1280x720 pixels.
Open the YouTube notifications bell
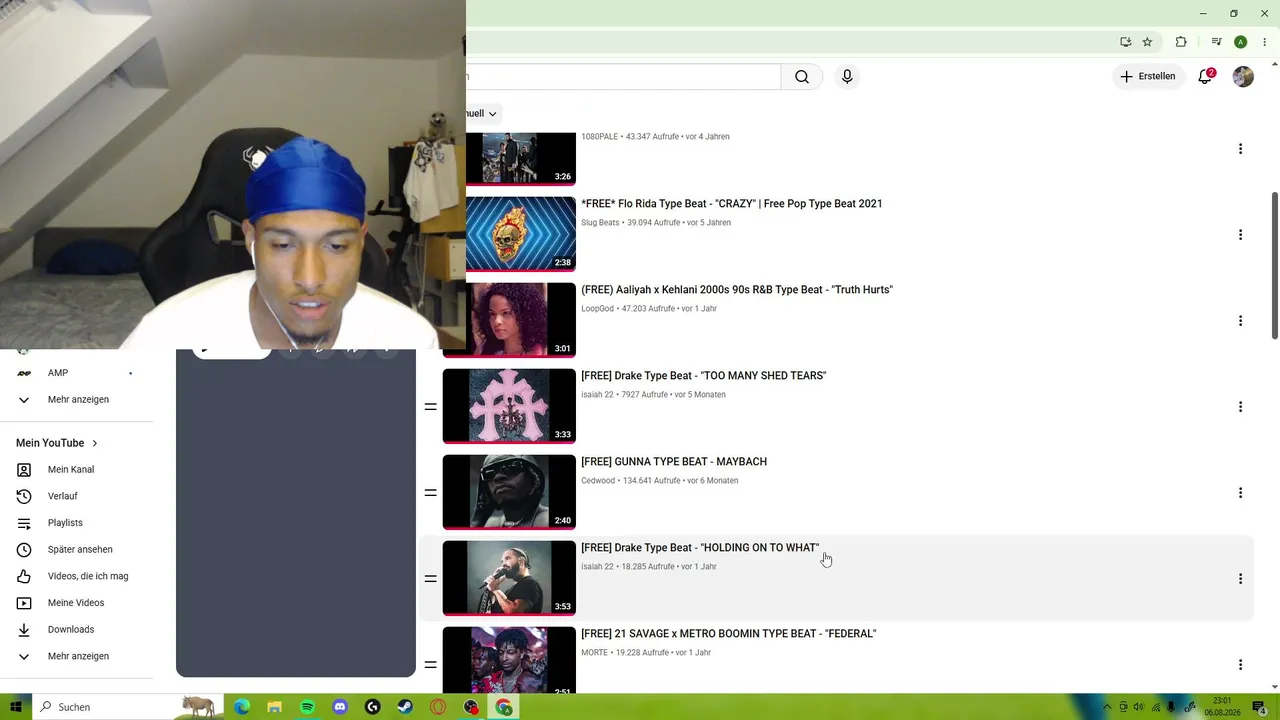tap(1205, 77)
